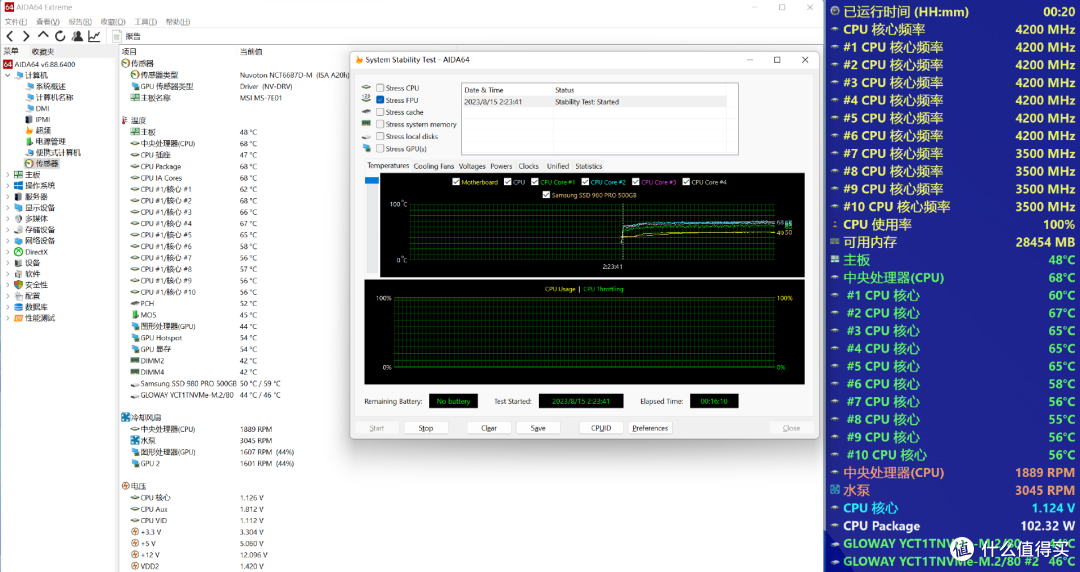1080x572 pixels.
Task: Switch to the Cooling Fans tab
Action: coord(434,166)
